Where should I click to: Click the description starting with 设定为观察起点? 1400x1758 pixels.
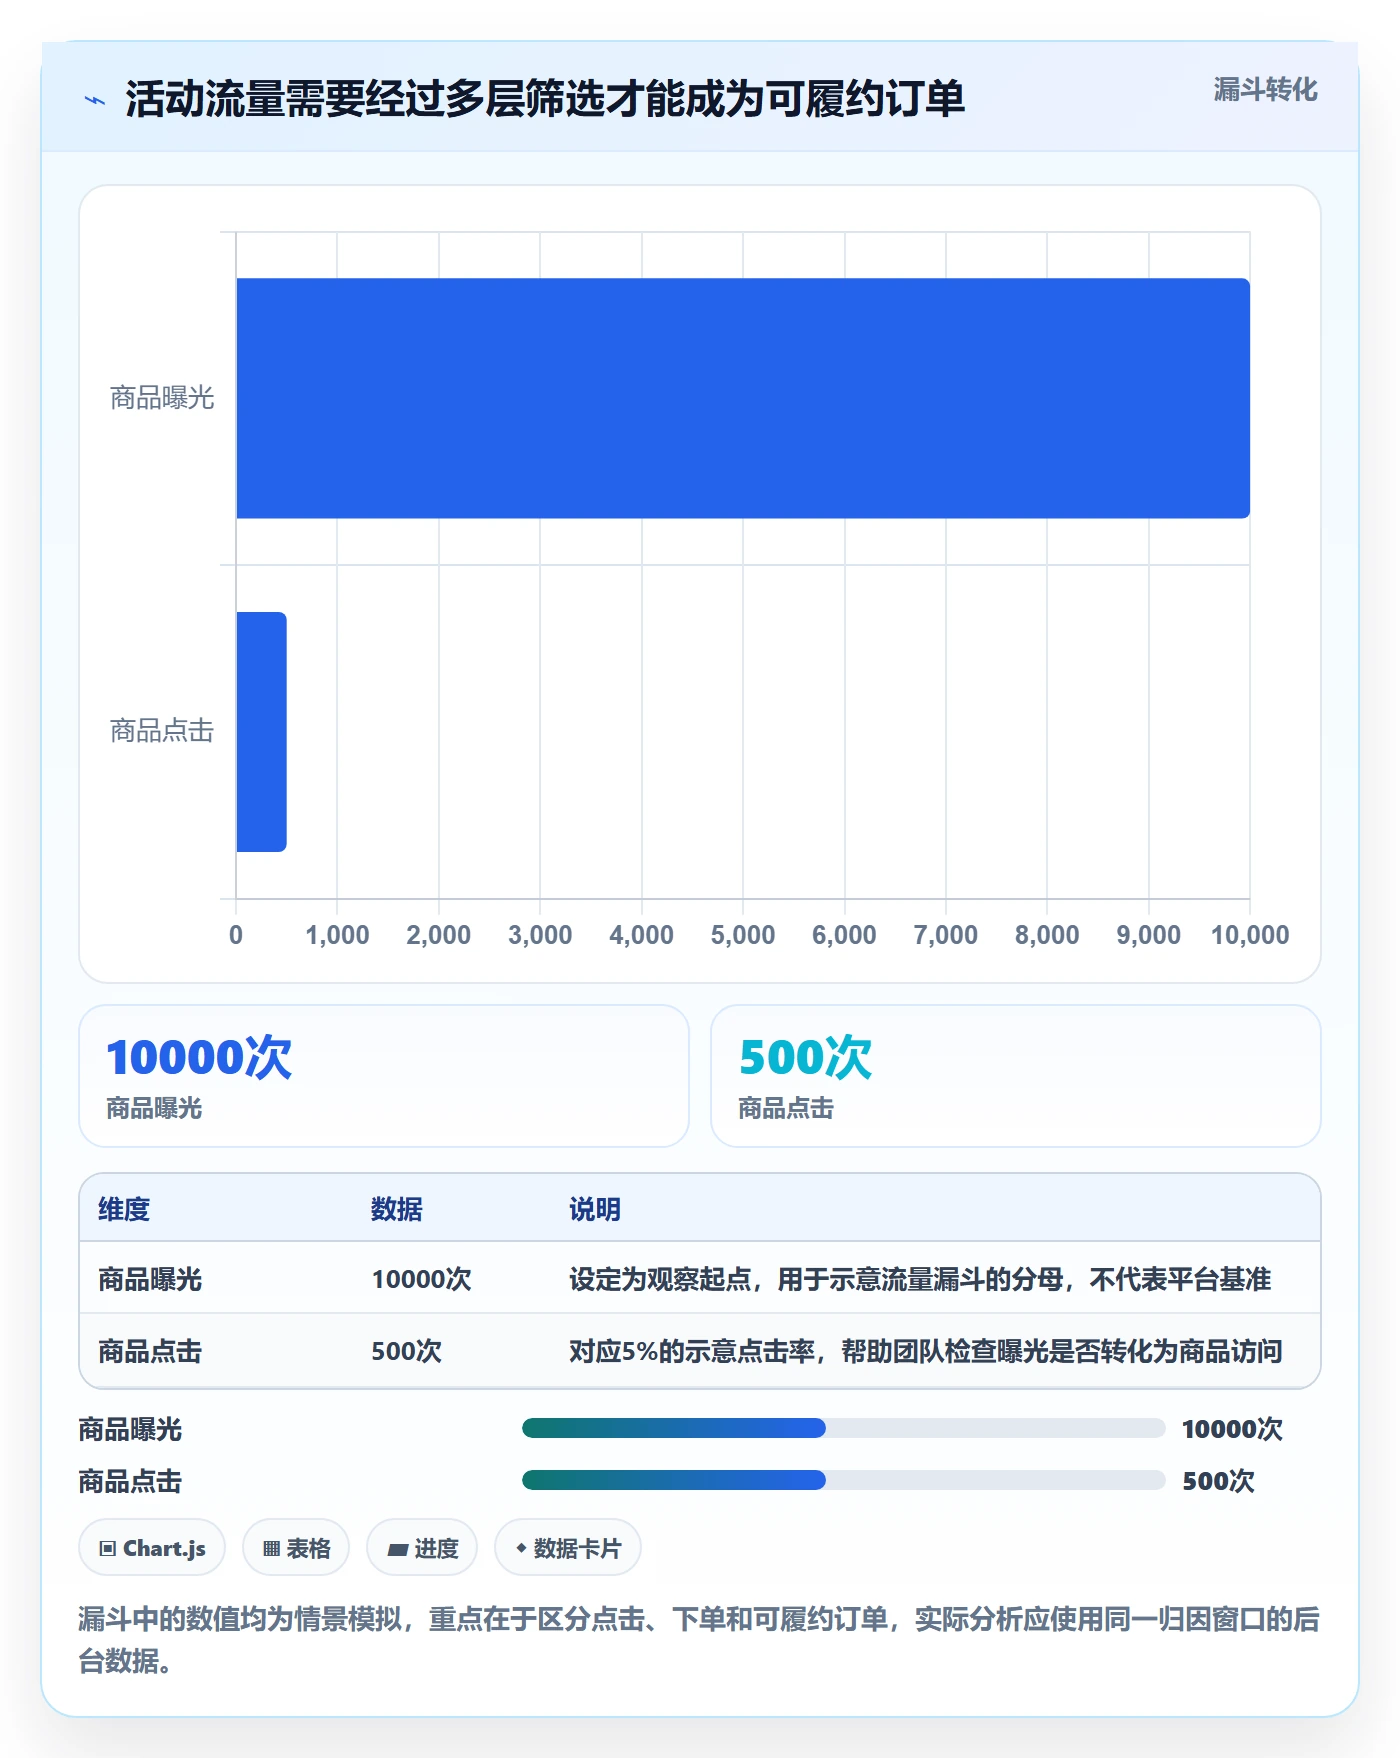click(x=920, y=1279)
